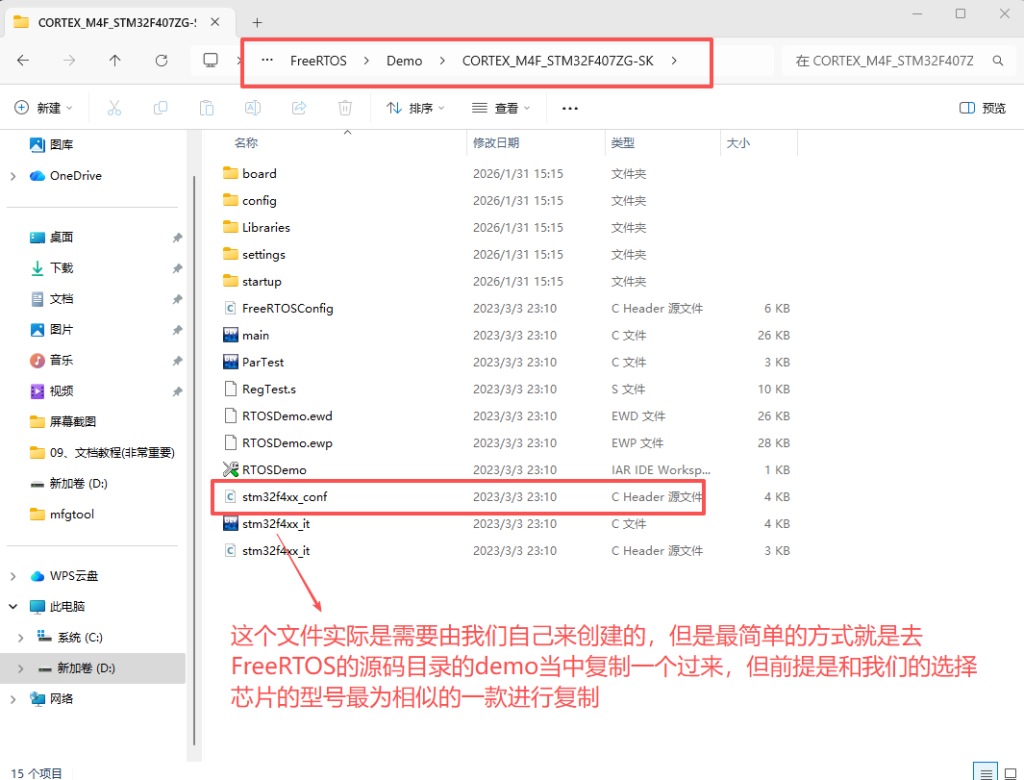Refresh the current folder view
Image resolution: width=1024 pixels, height=780 pixels.
point(161,60)
